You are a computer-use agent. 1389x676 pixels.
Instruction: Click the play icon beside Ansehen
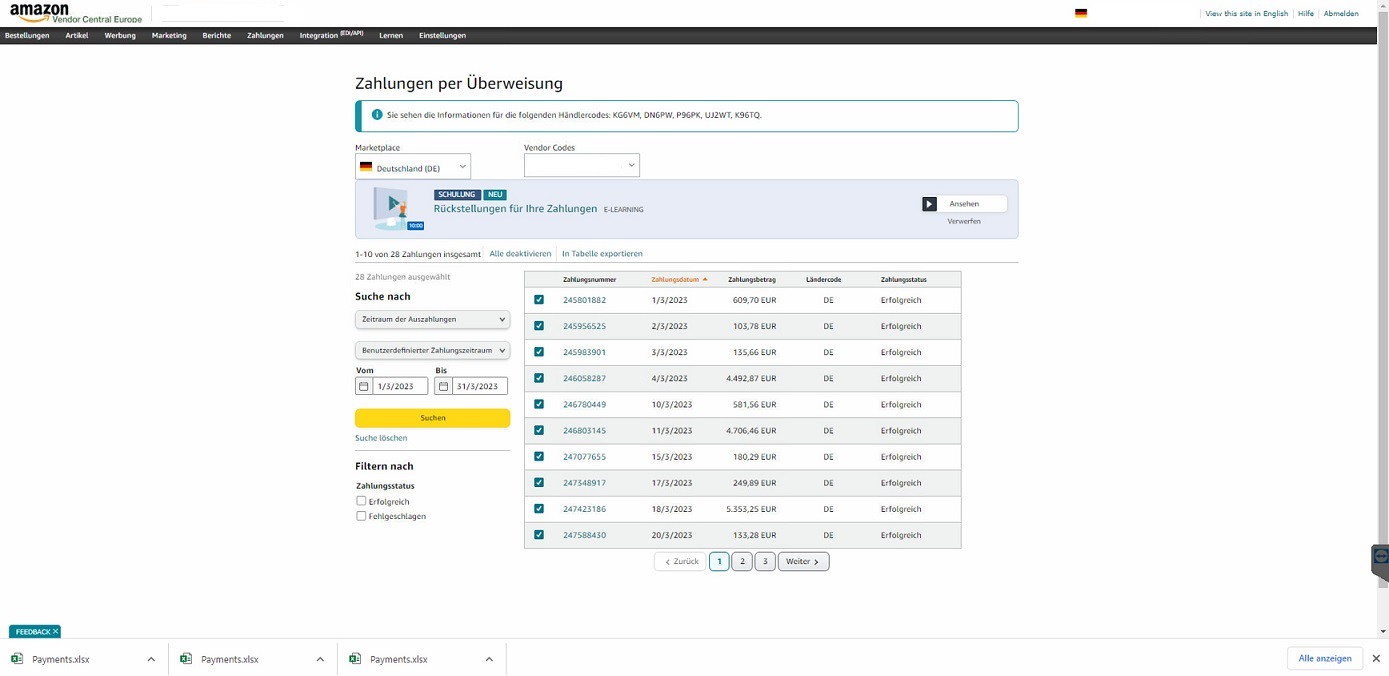(x=929, y=204)
